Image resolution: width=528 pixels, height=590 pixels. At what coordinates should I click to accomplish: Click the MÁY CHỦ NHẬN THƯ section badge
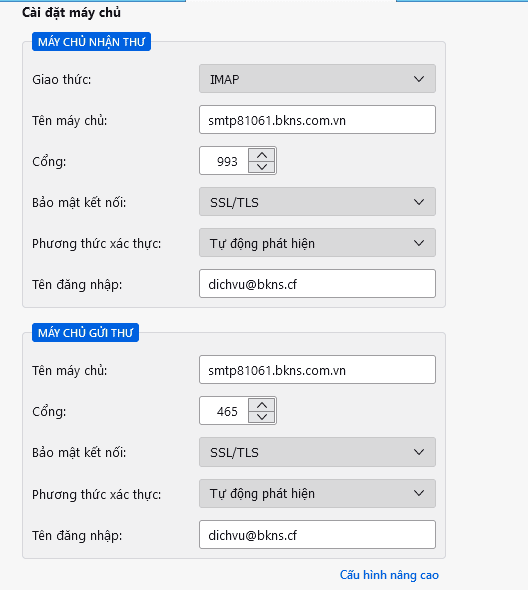91,41
